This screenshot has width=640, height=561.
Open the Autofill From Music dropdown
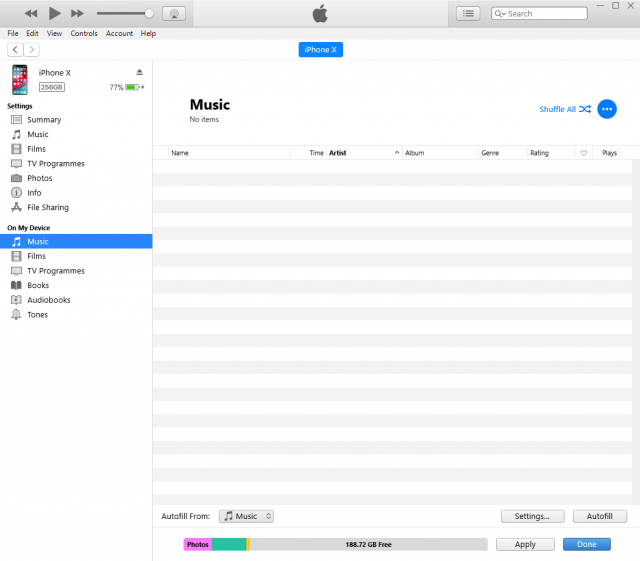[246, 516]
